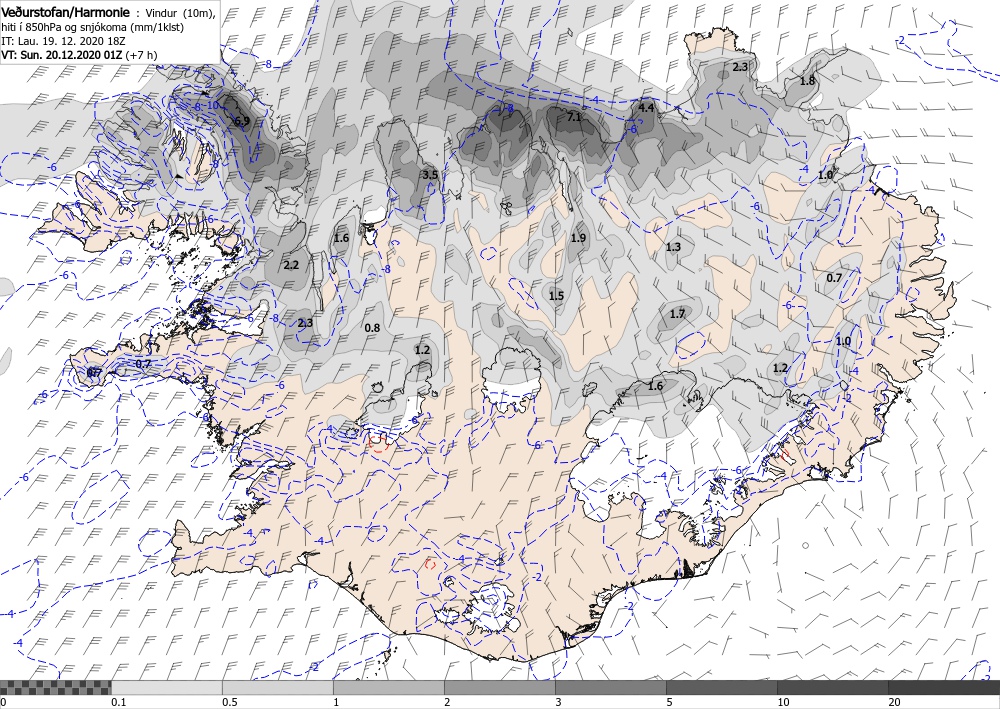Image resolution: width=1000 pixels, height=709 pixels.
Task: Click the 1.7 snowfall value
Action: tap(677, 314)
